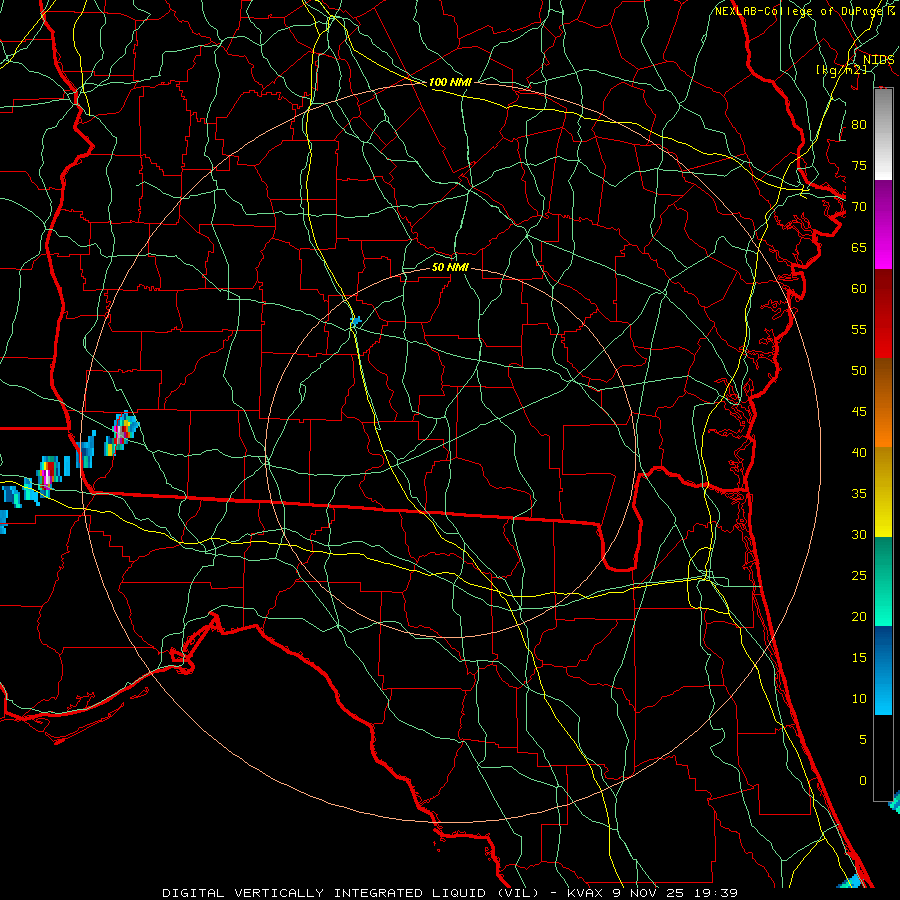
Task: Click the scale value 45
Action: pyautogui.click(x=859, y=412)
